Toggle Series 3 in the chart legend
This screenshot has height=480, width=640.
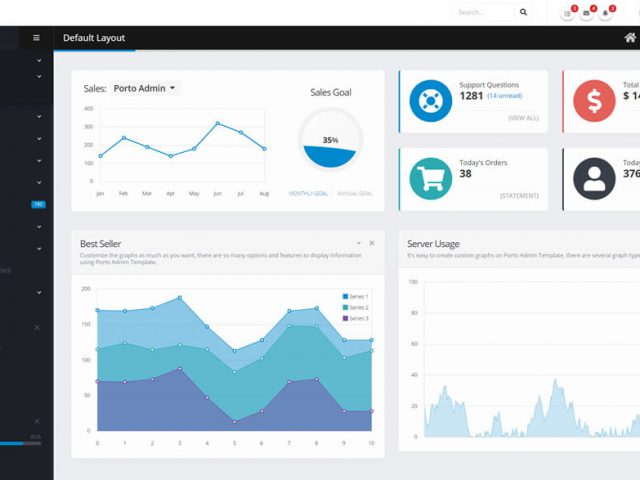pyautogui.click(x=356, y=318)
